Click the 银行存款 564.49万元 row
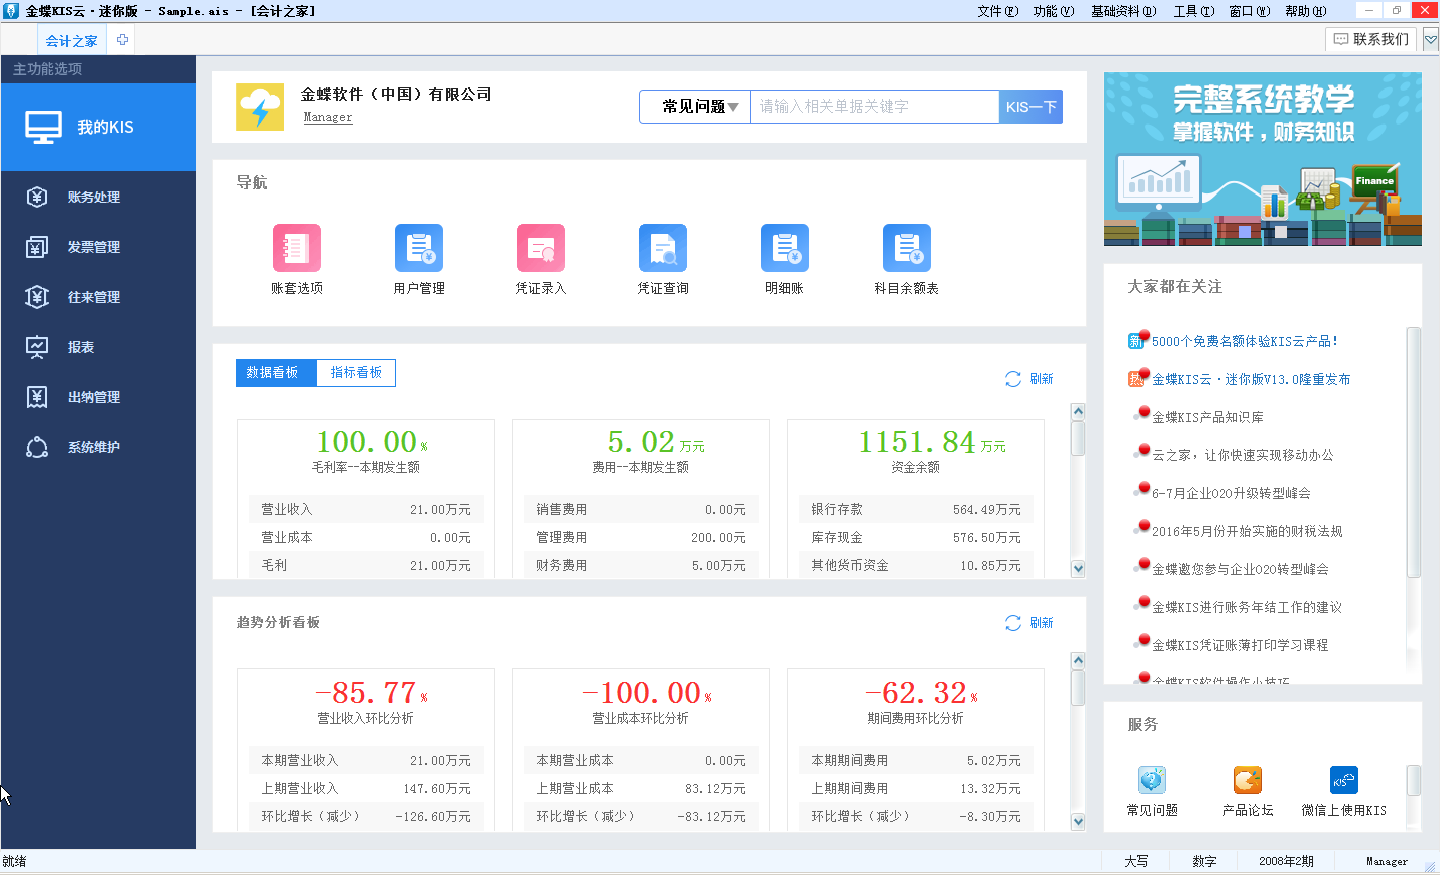This screenshot has width=1440, height=875. pyautogui.click(x=916, y=509)
